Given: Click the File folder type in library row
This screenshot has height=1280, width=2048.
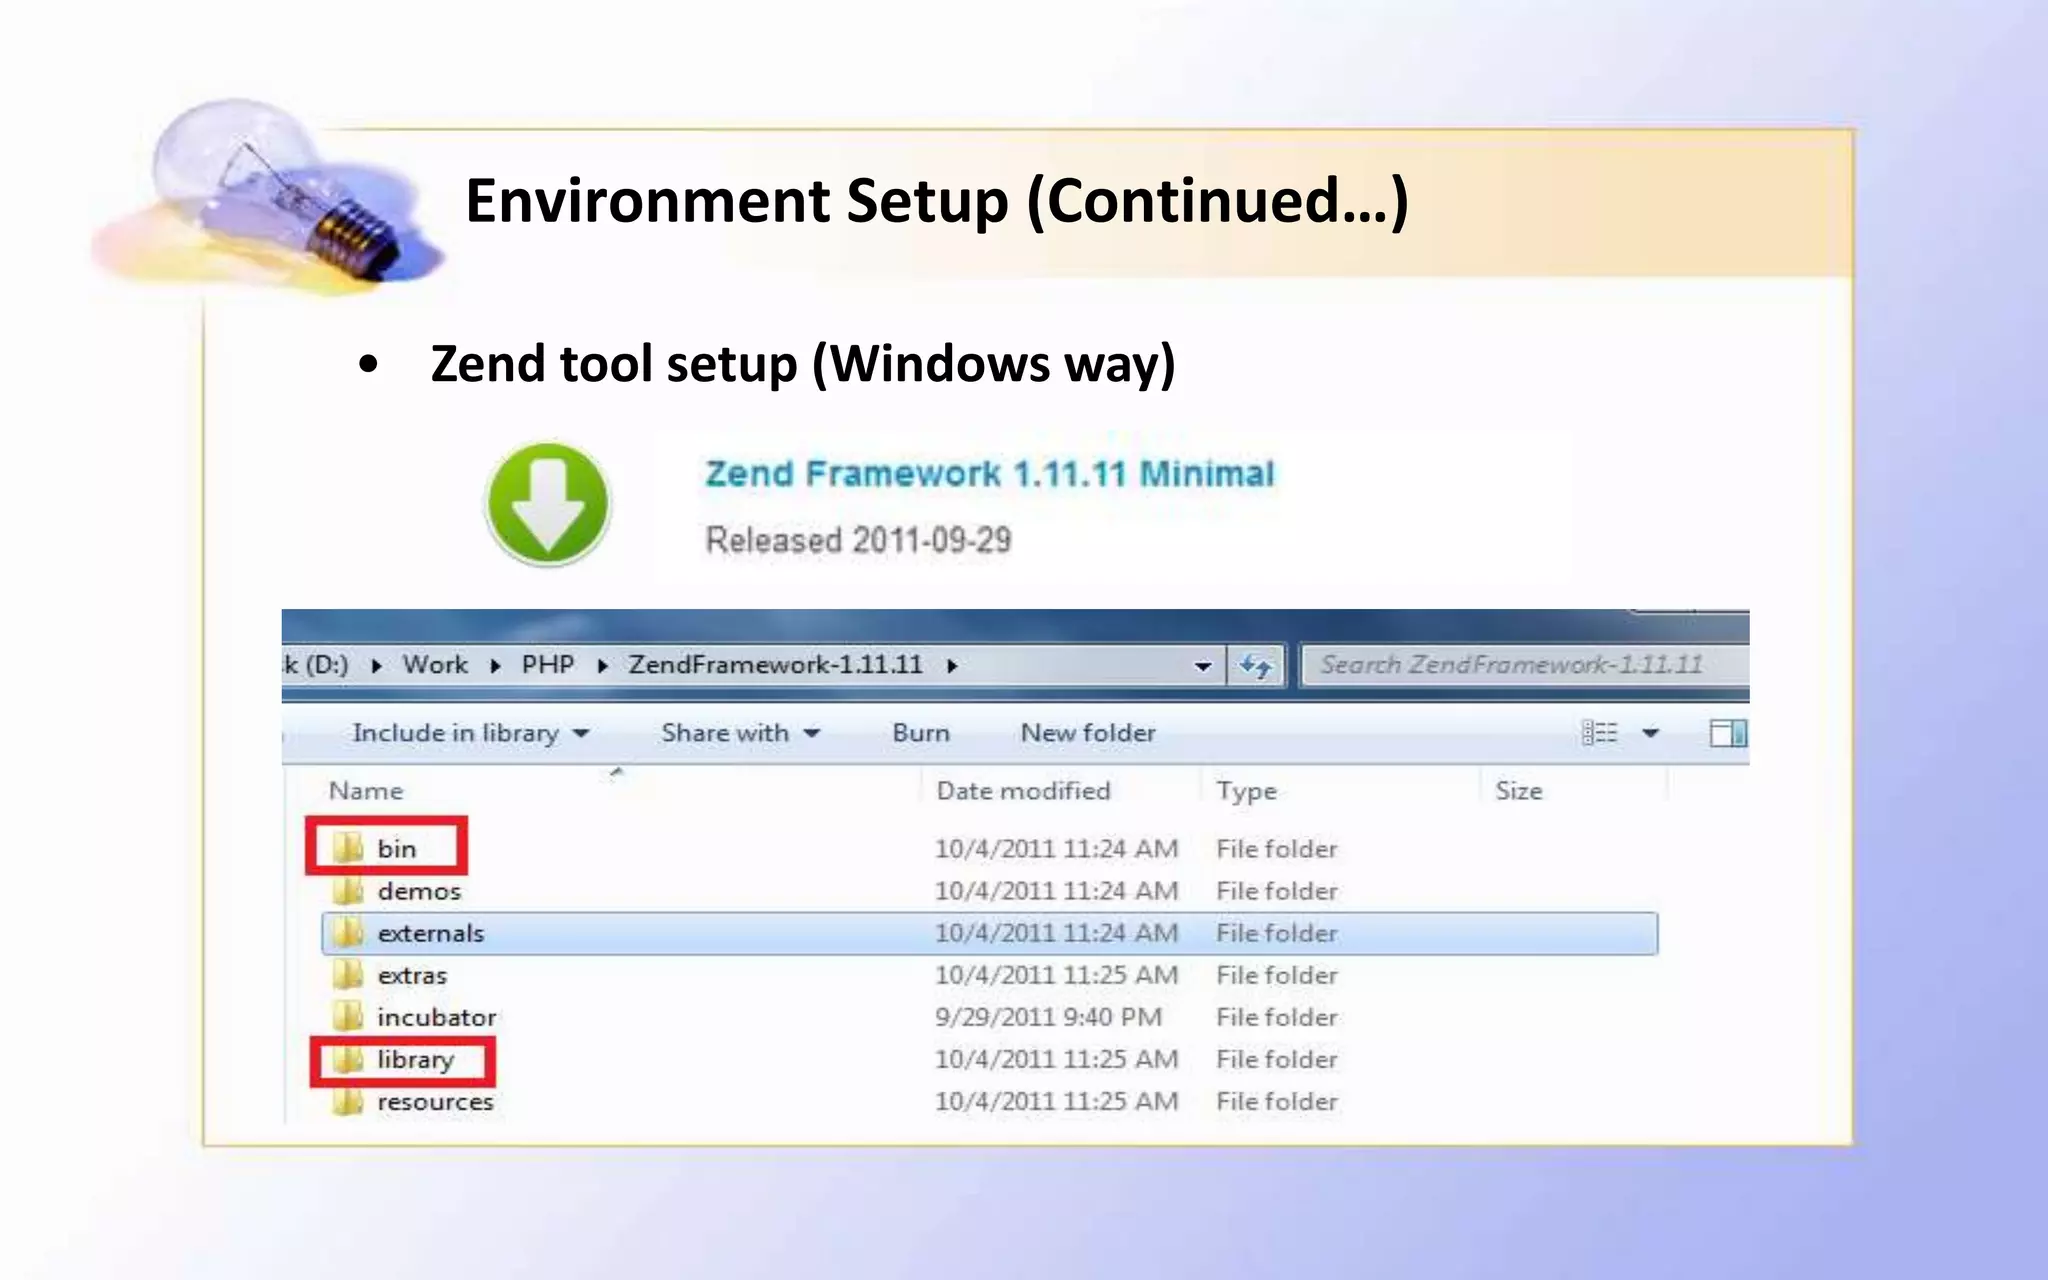Looking at the screenshot, I should click(x=1277, y=1059).
